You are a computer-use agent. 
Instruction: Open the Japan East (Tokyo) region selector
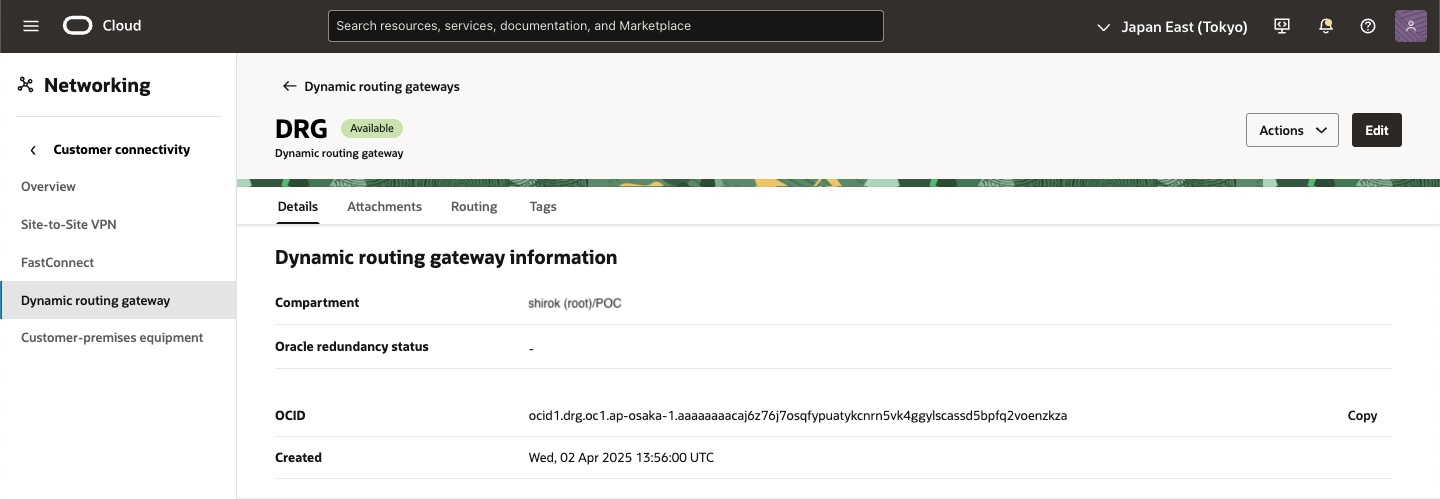[1172, 27]
